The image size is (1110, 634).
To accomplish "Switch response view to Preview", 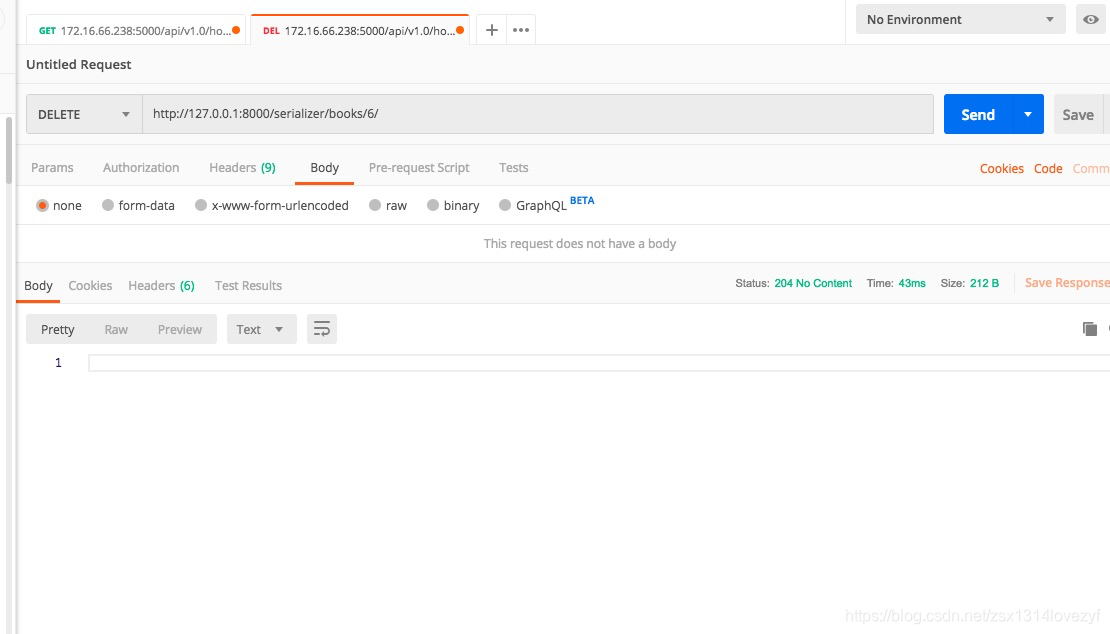I will tap(180, 329).
